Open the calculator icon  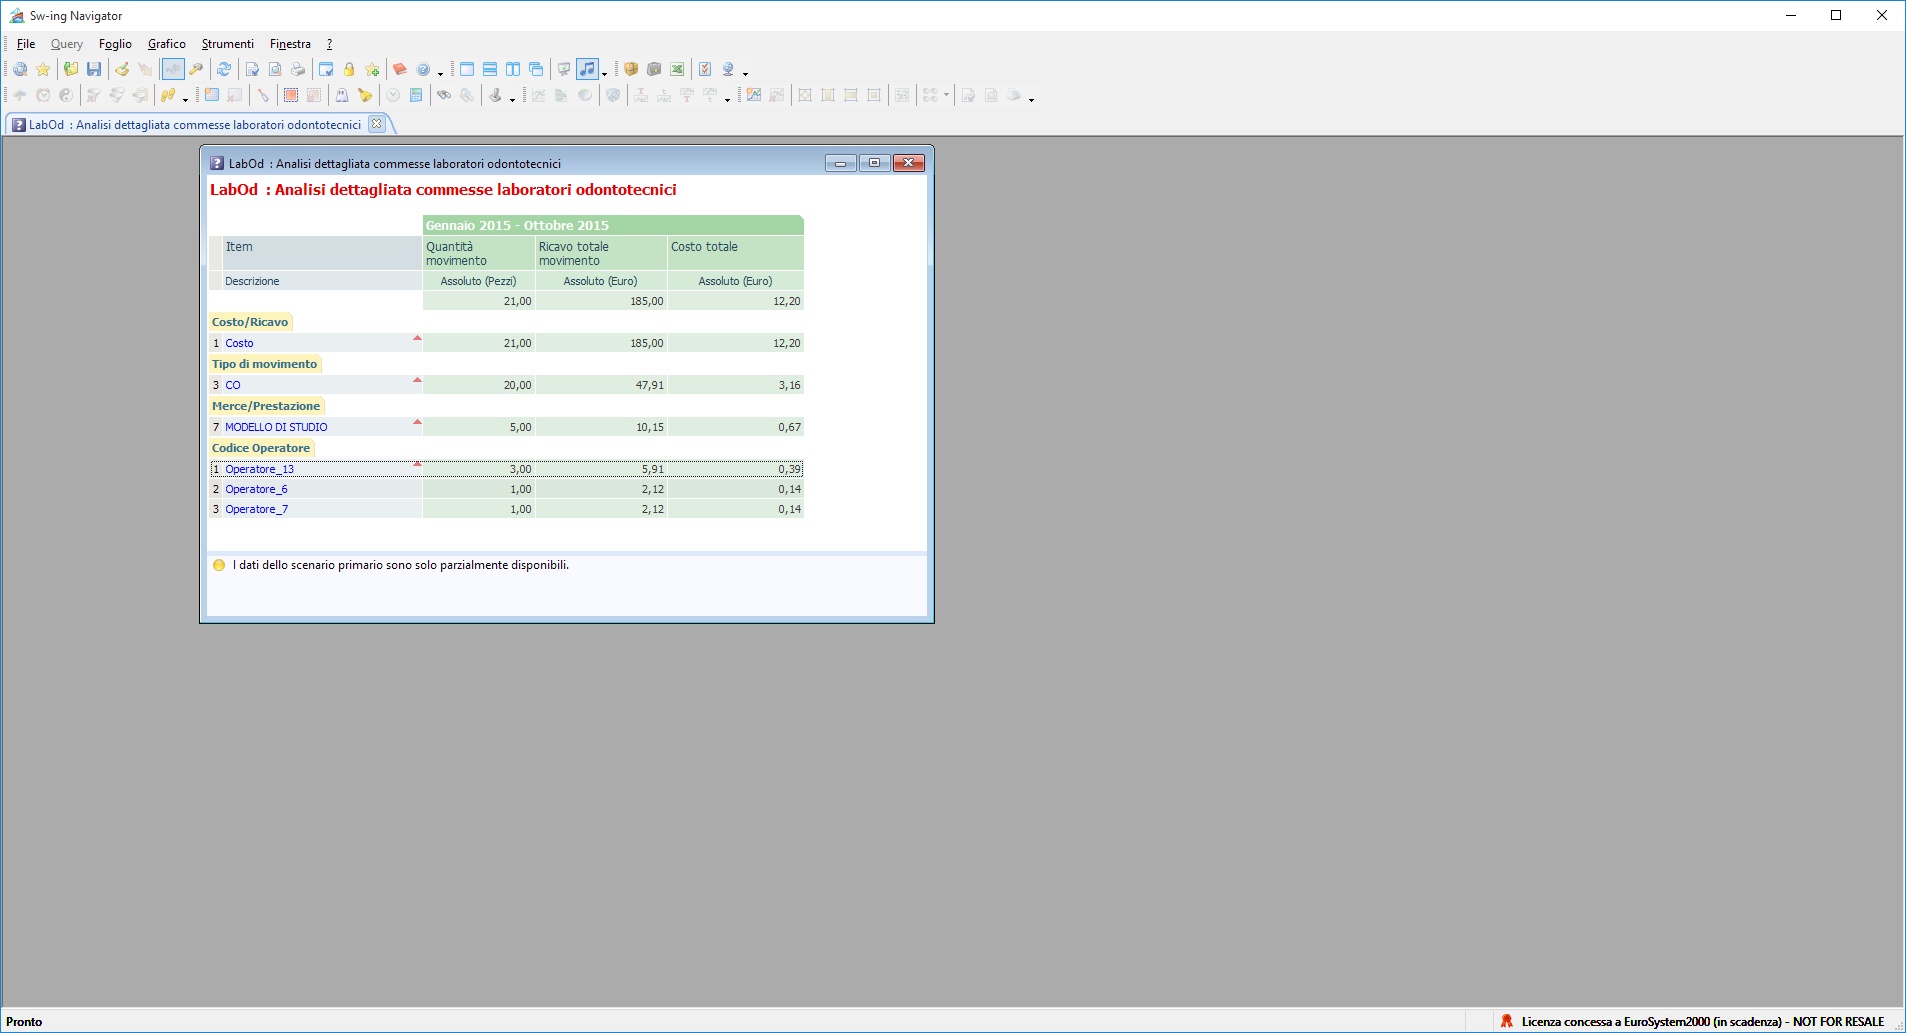(416, 95)
